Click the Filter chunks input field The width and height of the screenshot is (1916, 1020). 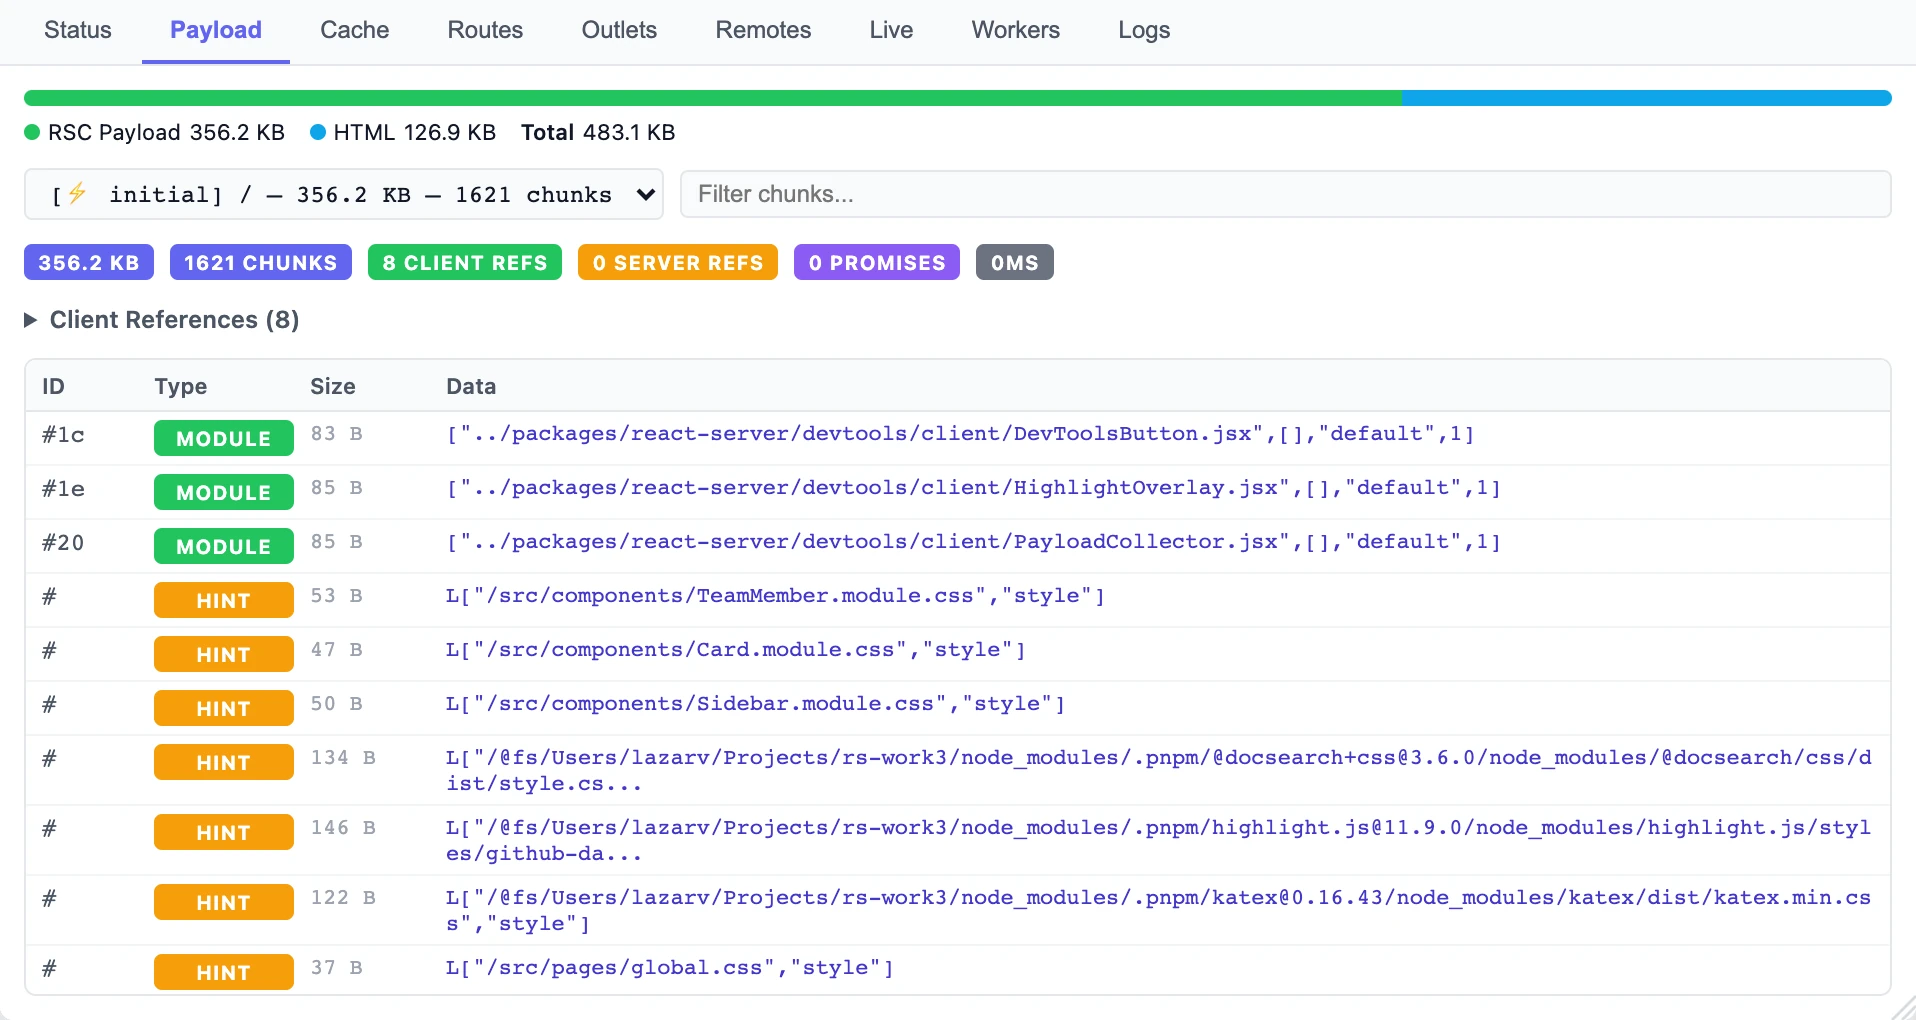point(1285,194)
